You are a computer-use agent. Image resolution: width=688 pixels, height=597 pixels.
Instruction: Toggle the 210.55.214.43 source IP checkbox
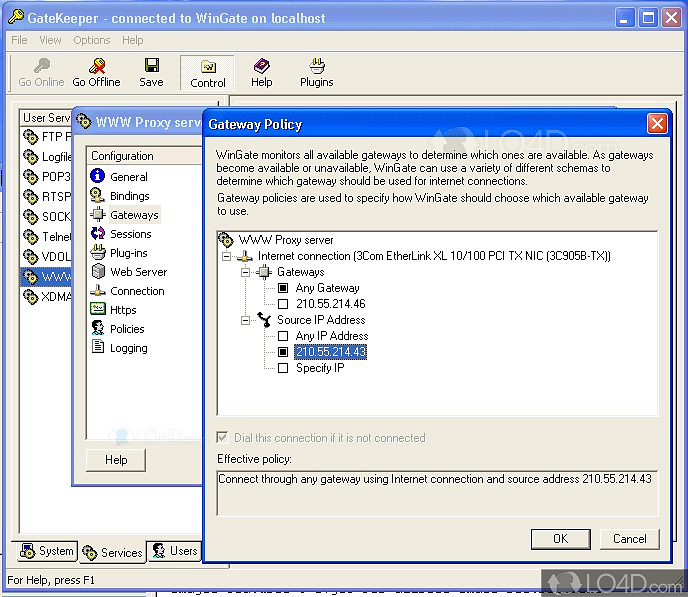coord(283,352)
